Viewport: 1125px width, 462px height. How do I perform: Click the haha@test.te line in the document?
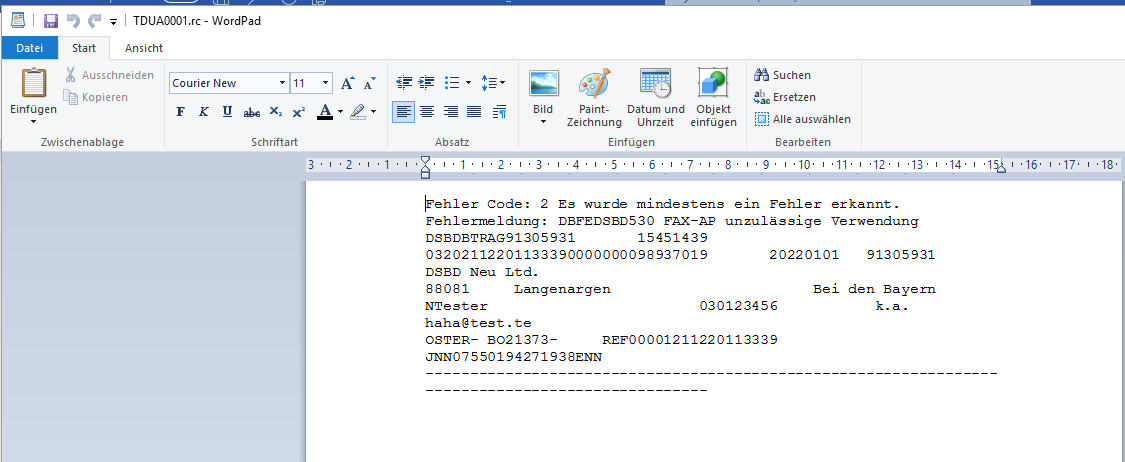[478, 323]
